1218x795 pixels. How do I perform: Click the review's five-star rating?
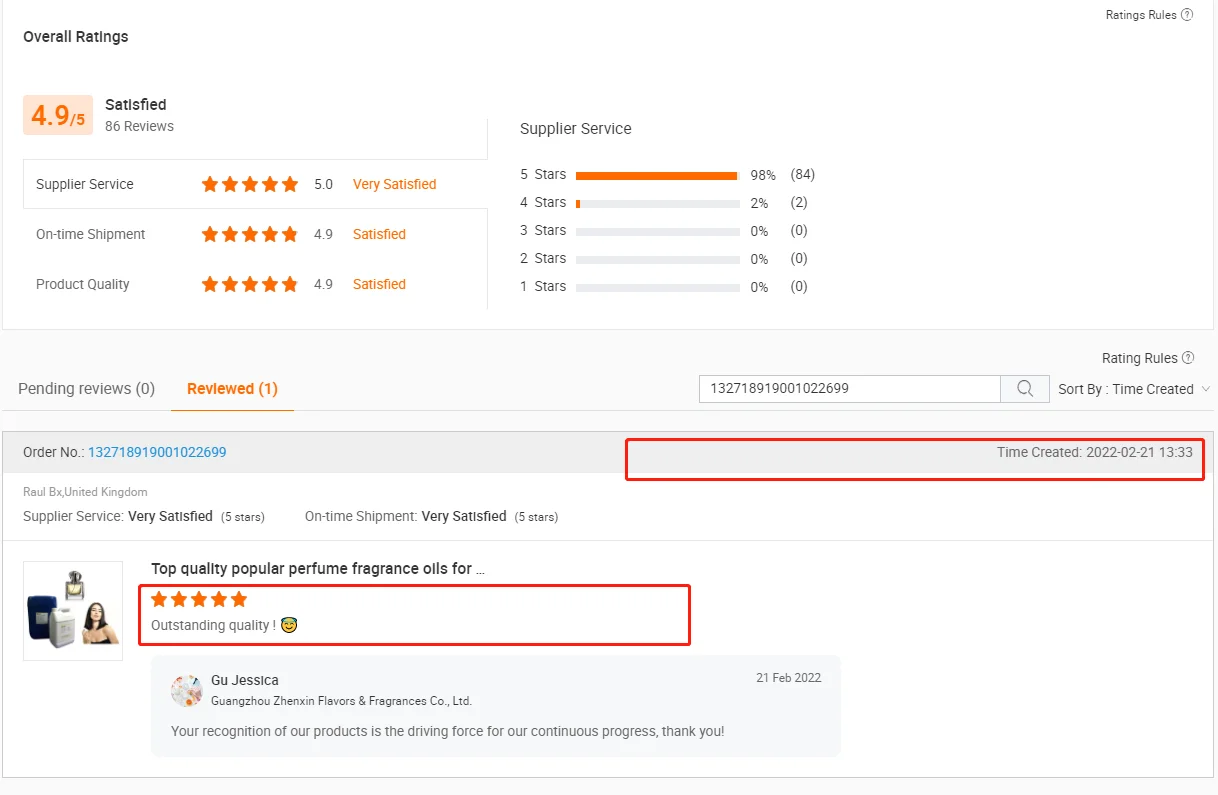click(199, 600)
